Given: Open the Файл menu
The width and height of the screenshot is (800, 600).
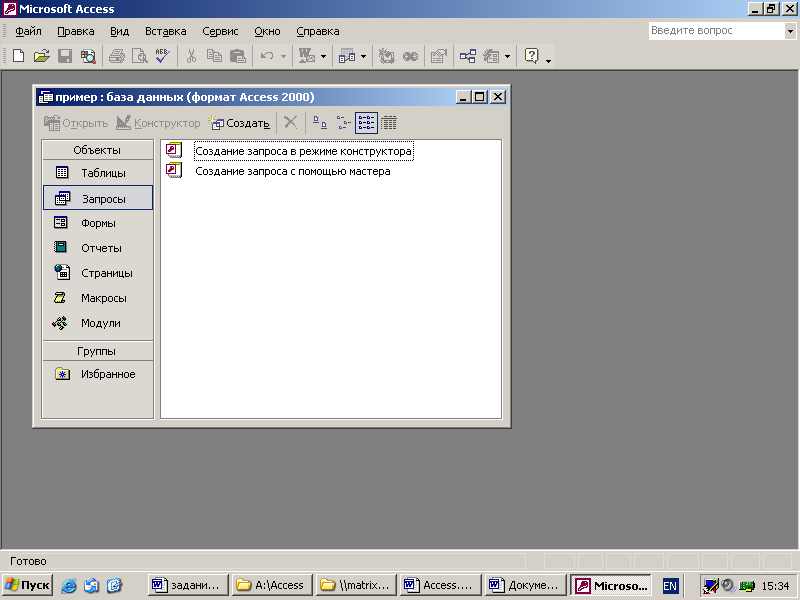Looking at the screenshot, I should pyautogui.click(x=28, y=31).
